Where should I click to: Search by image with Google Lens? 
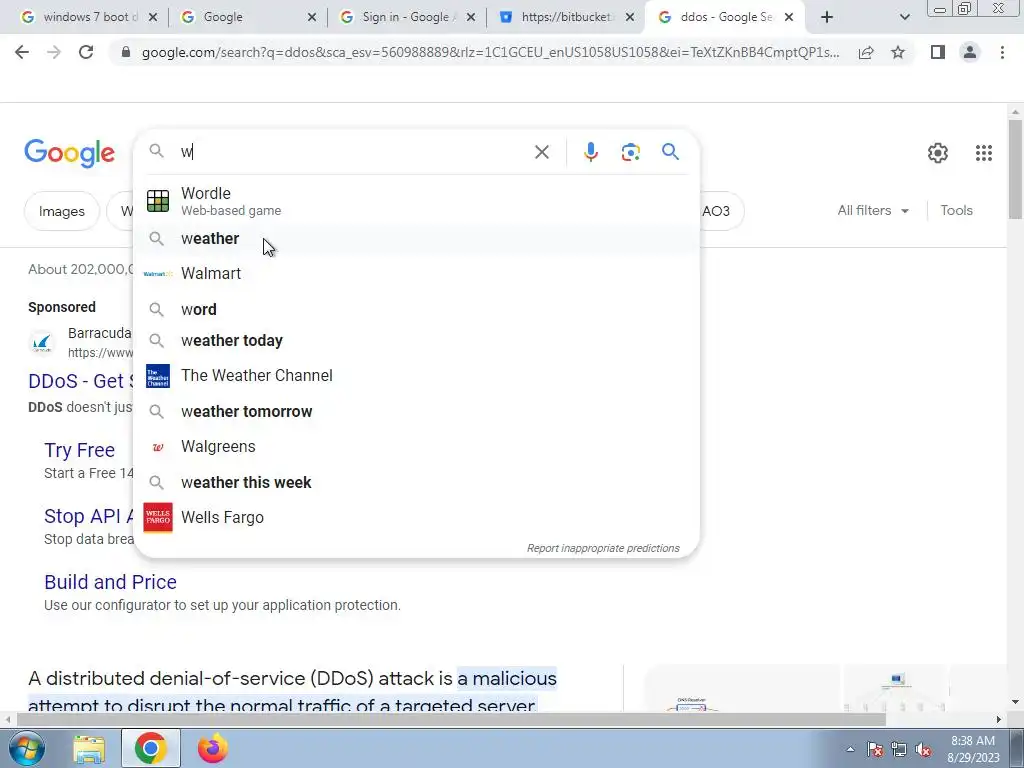pos(630,152)
